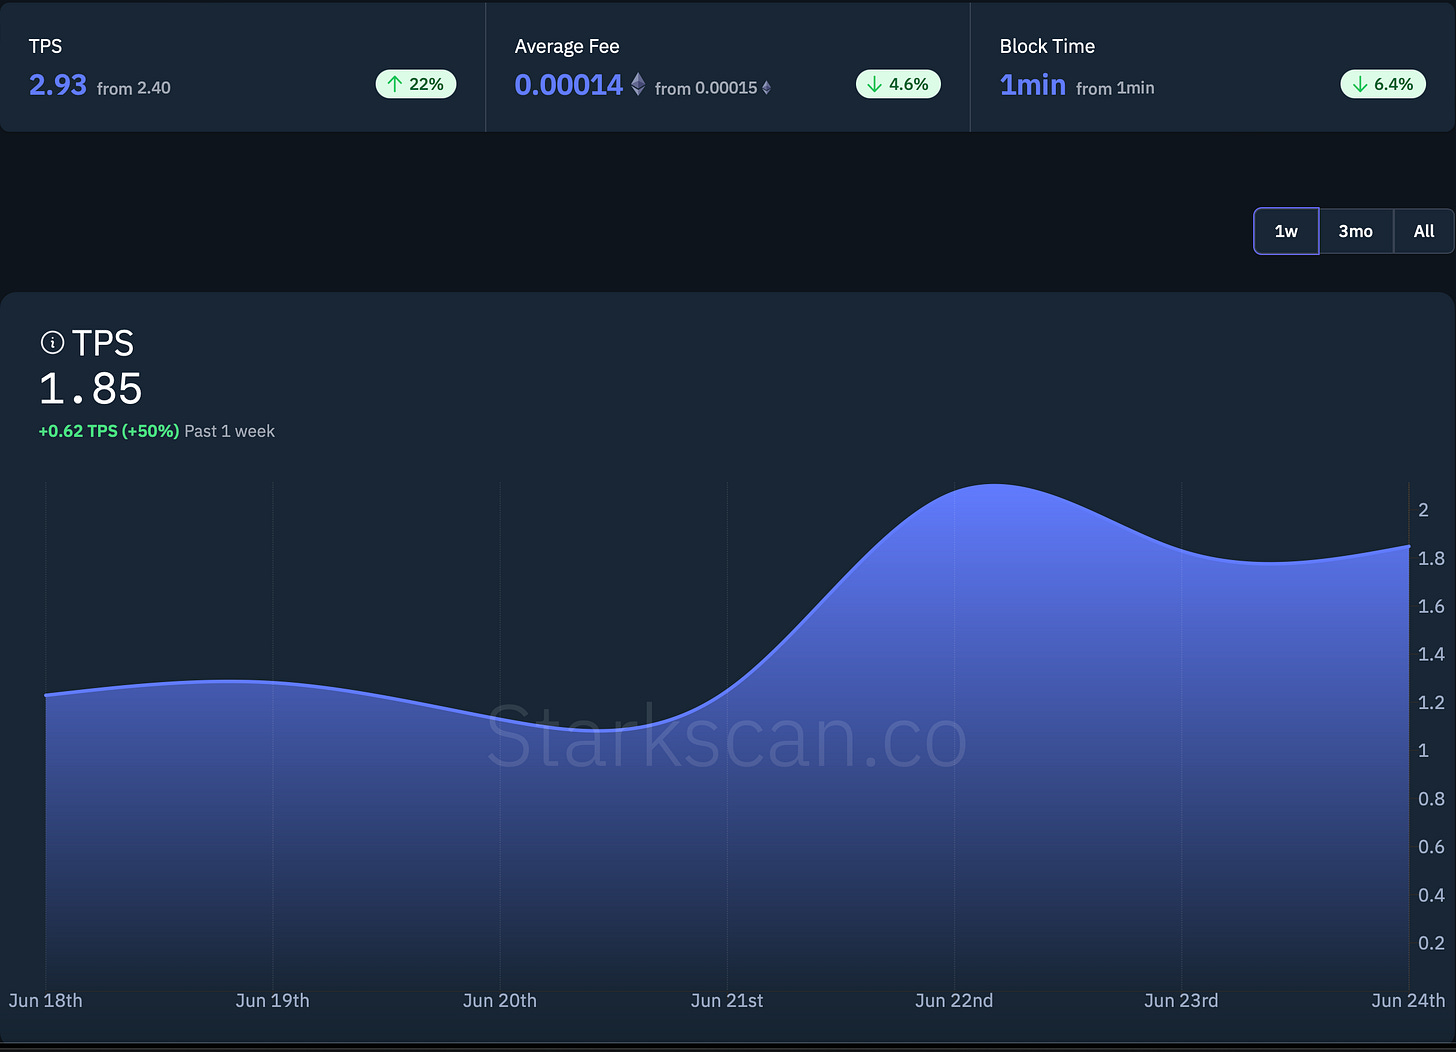Click the Jun 20th axis label
This screenshot has height=1052, width=1456.
point(500,1000)
